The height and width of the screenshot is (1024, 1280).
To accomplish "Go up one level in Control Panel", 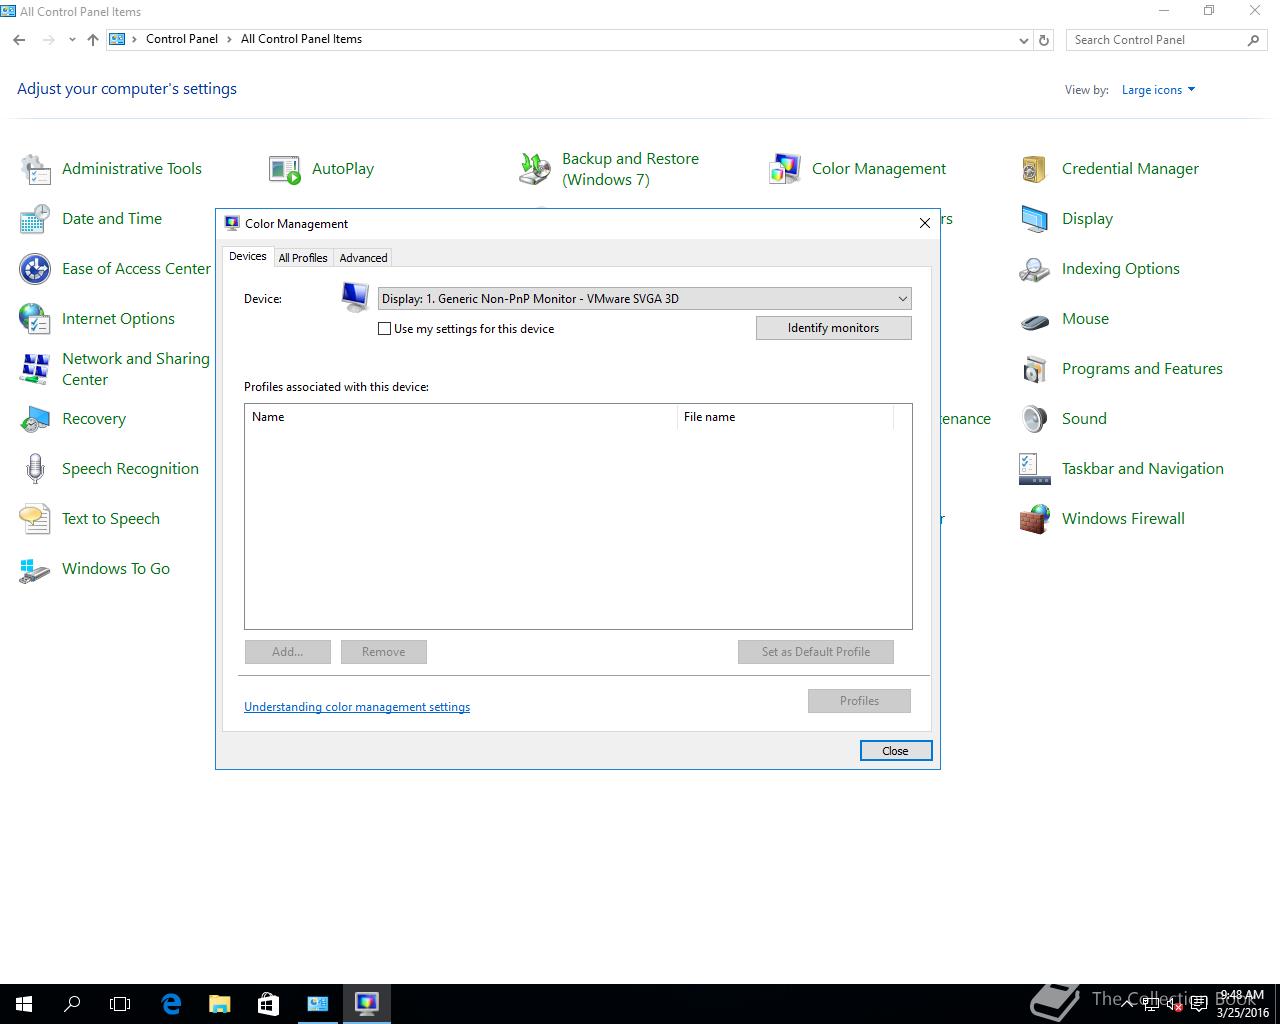I will click(x=93, y=40).
